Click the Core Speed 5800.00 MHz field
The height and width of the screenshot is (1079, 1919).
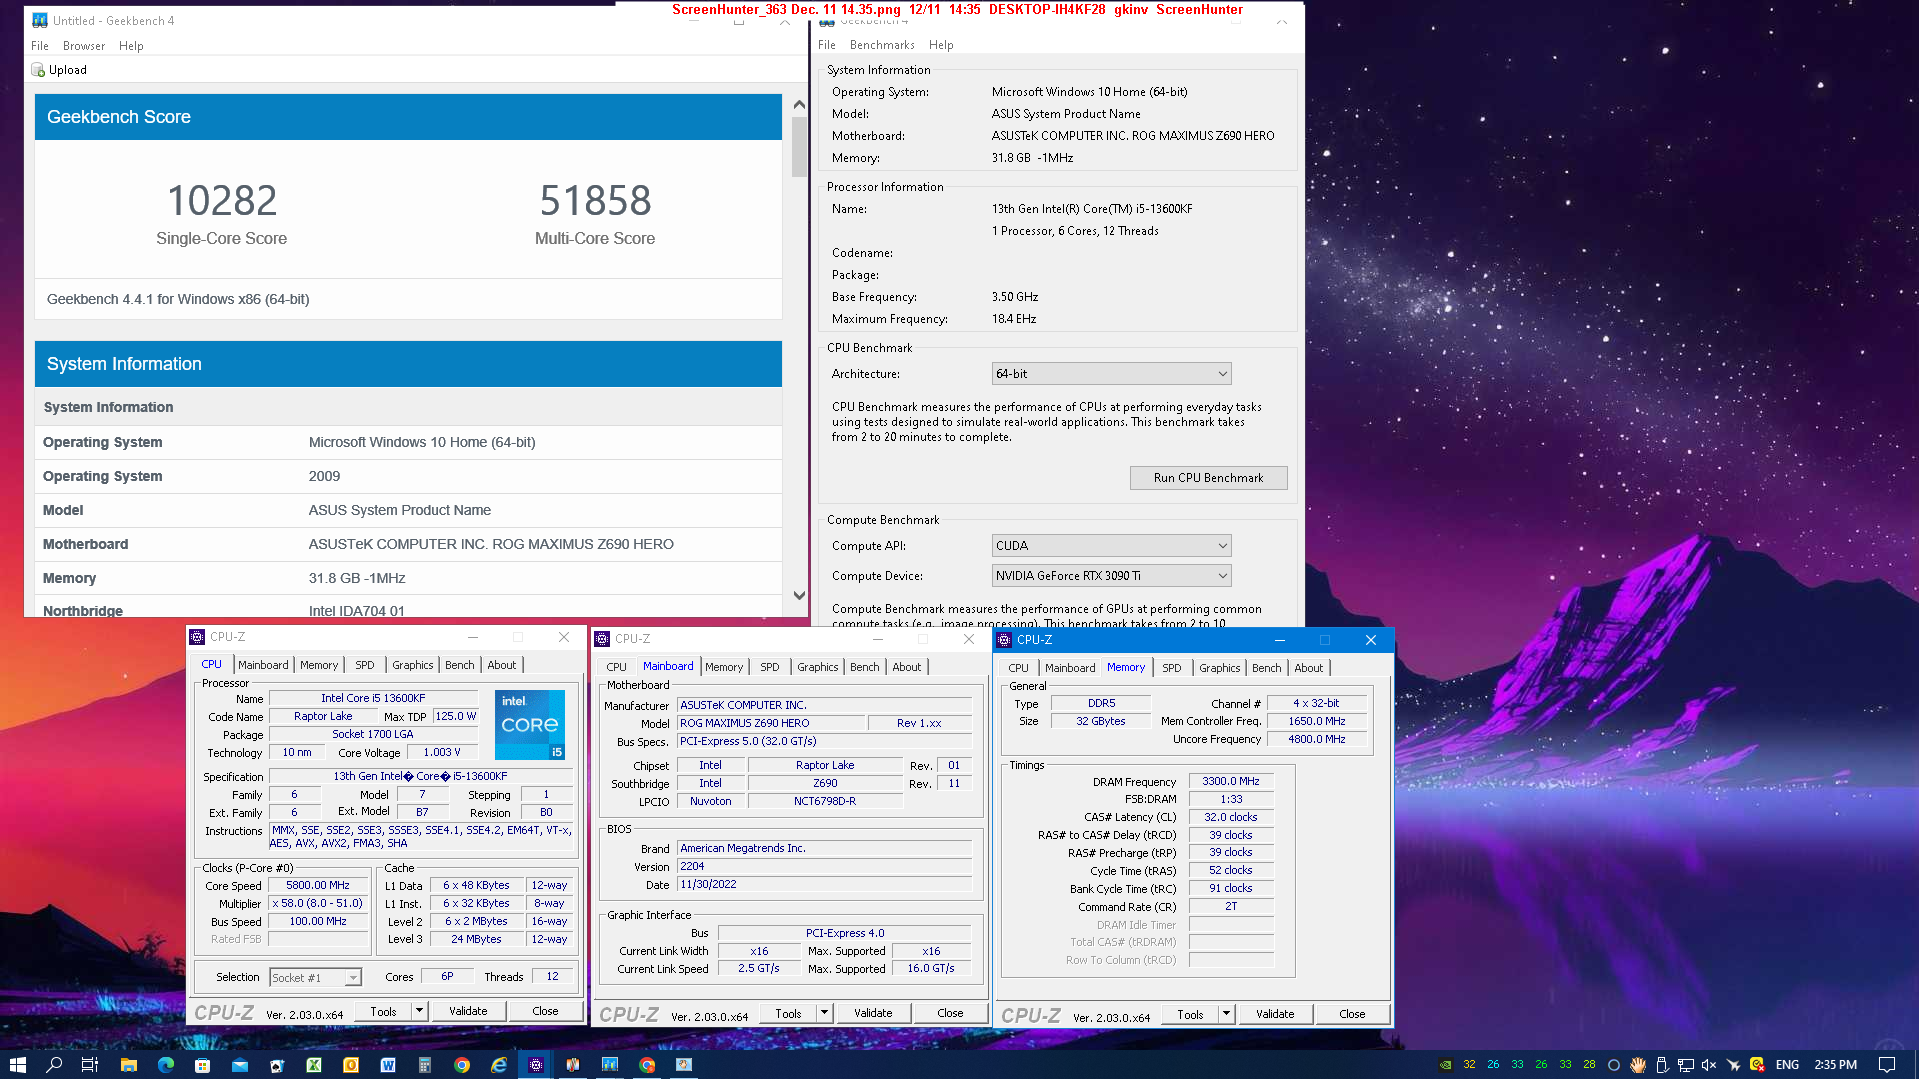[318, 886]
